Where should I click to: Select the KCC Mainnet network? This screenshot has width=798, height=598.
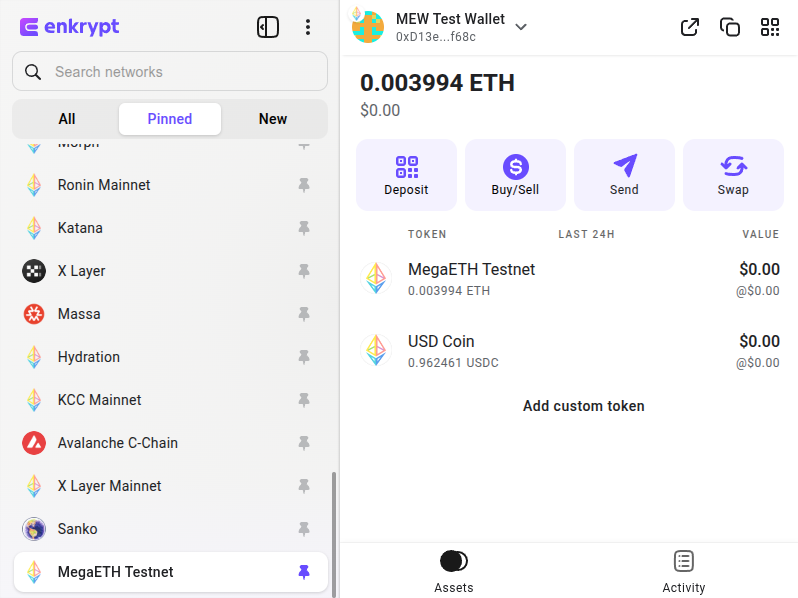pyautogui.click(x=171, y=400)
